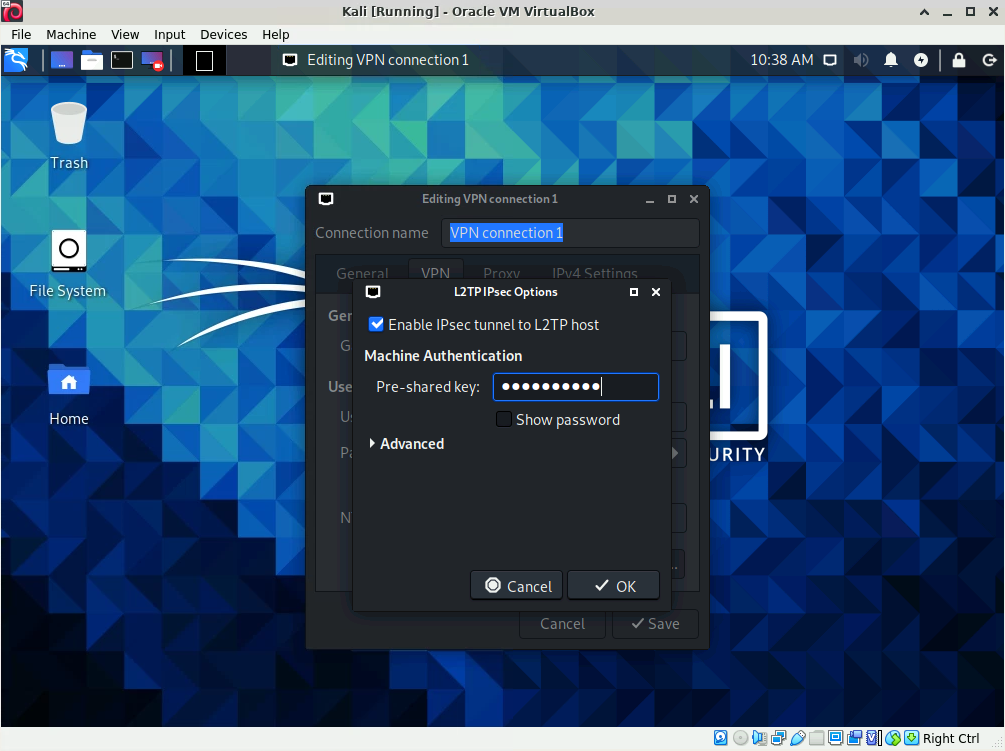Expand the Advanced section

[406, 443]
